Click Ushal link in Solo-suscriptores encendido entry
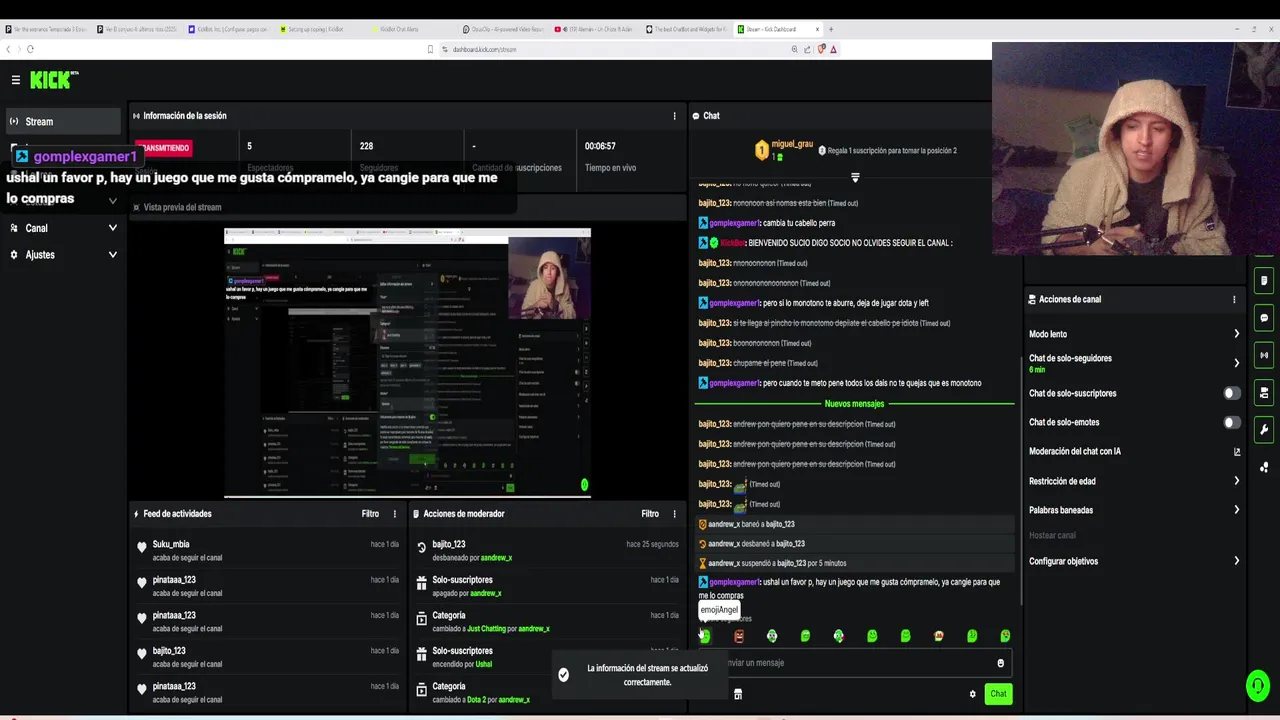1280x720 pixels. point(483,664)
